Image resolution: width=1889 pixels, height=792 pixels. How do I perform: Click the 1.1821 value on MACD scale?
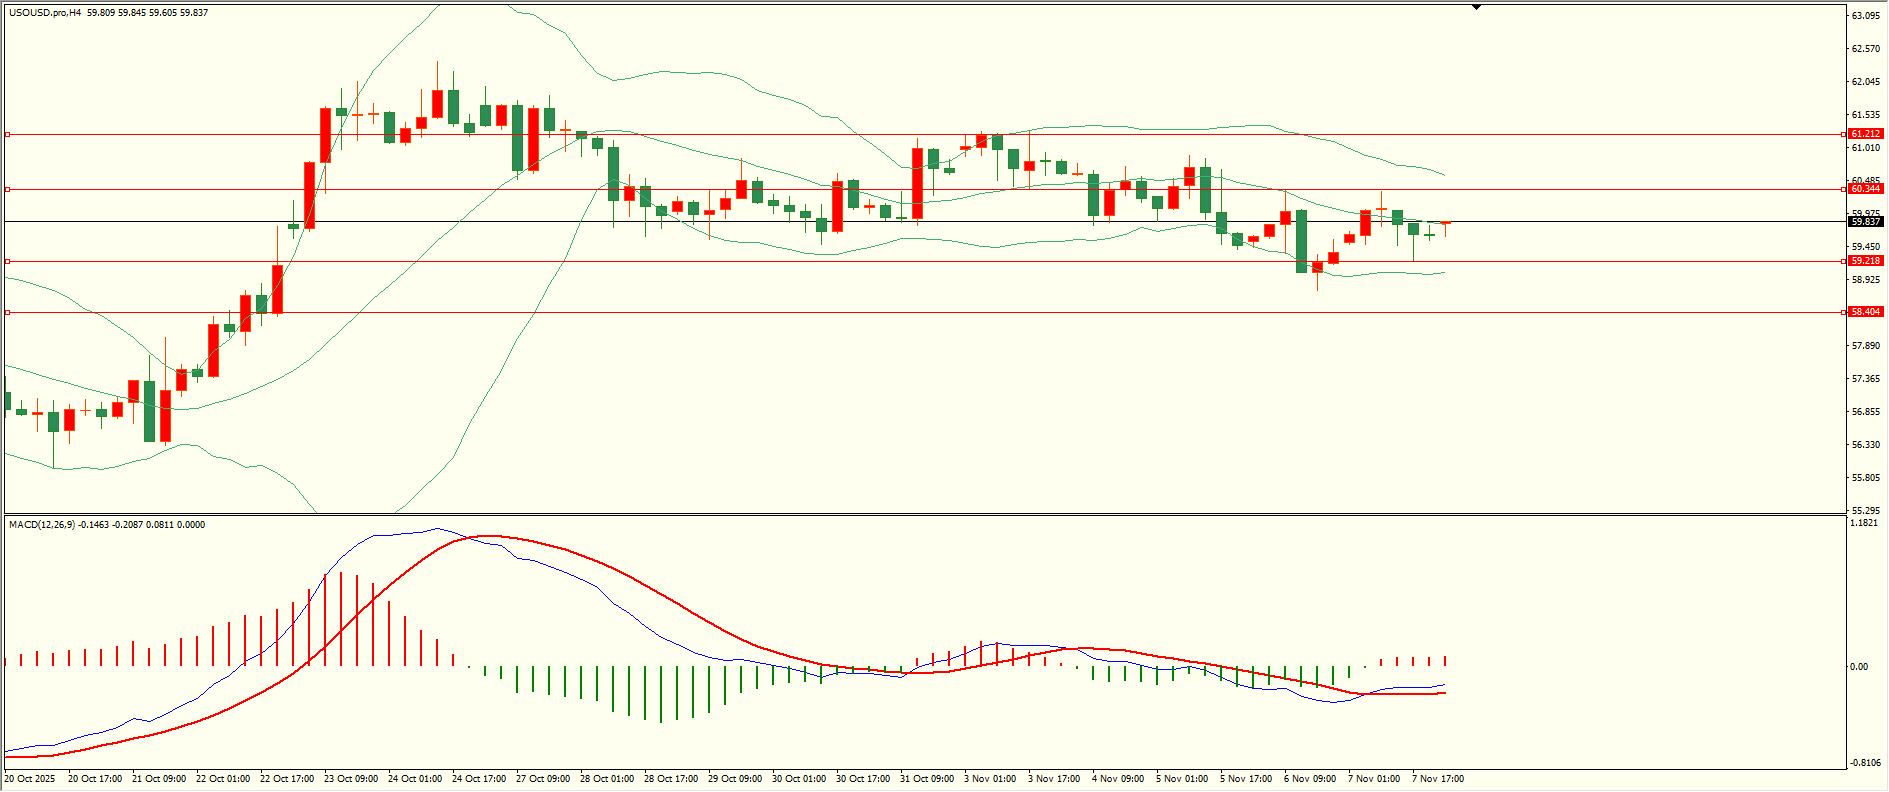1864,523
